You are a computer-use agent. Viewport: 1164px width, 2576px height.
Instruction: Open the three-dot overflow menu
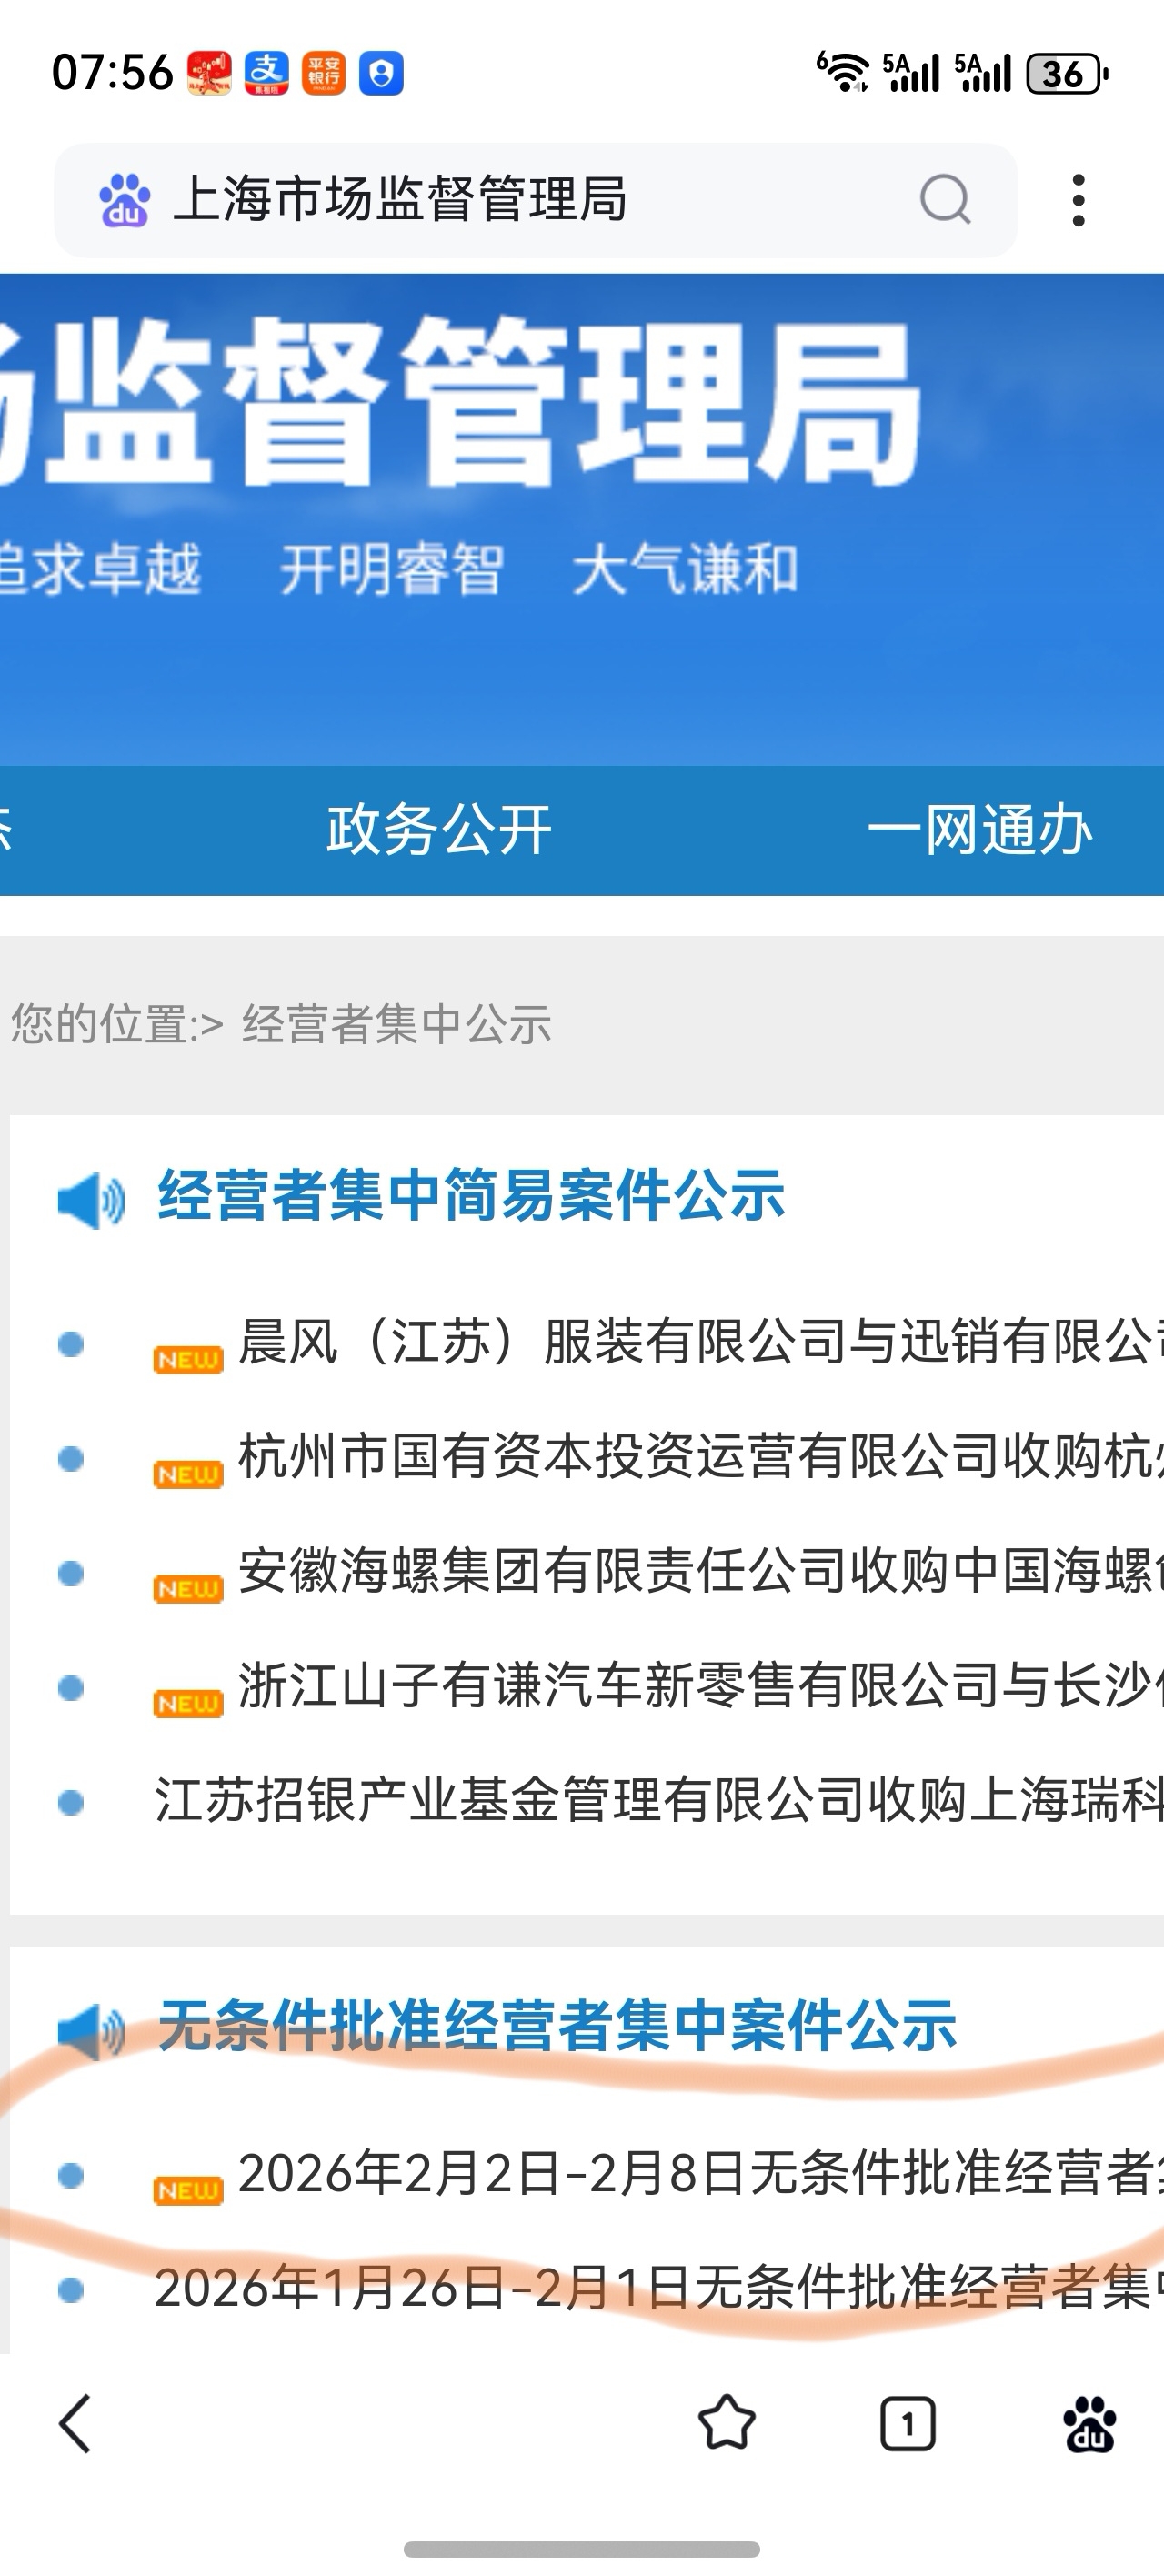click(1078, 200)
